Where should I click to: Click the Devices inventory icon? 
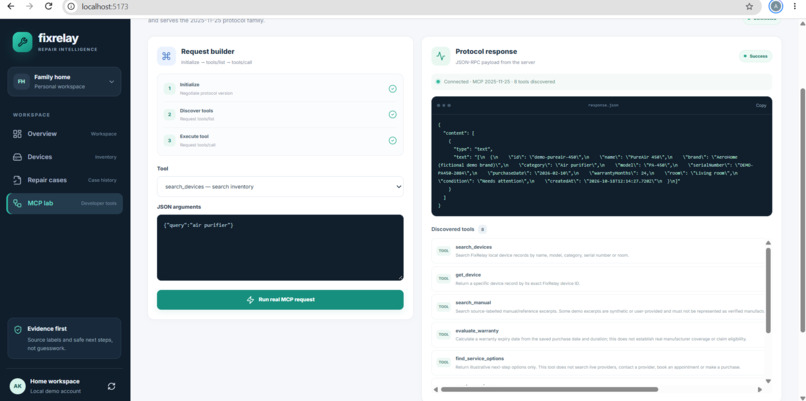(17, 157)
